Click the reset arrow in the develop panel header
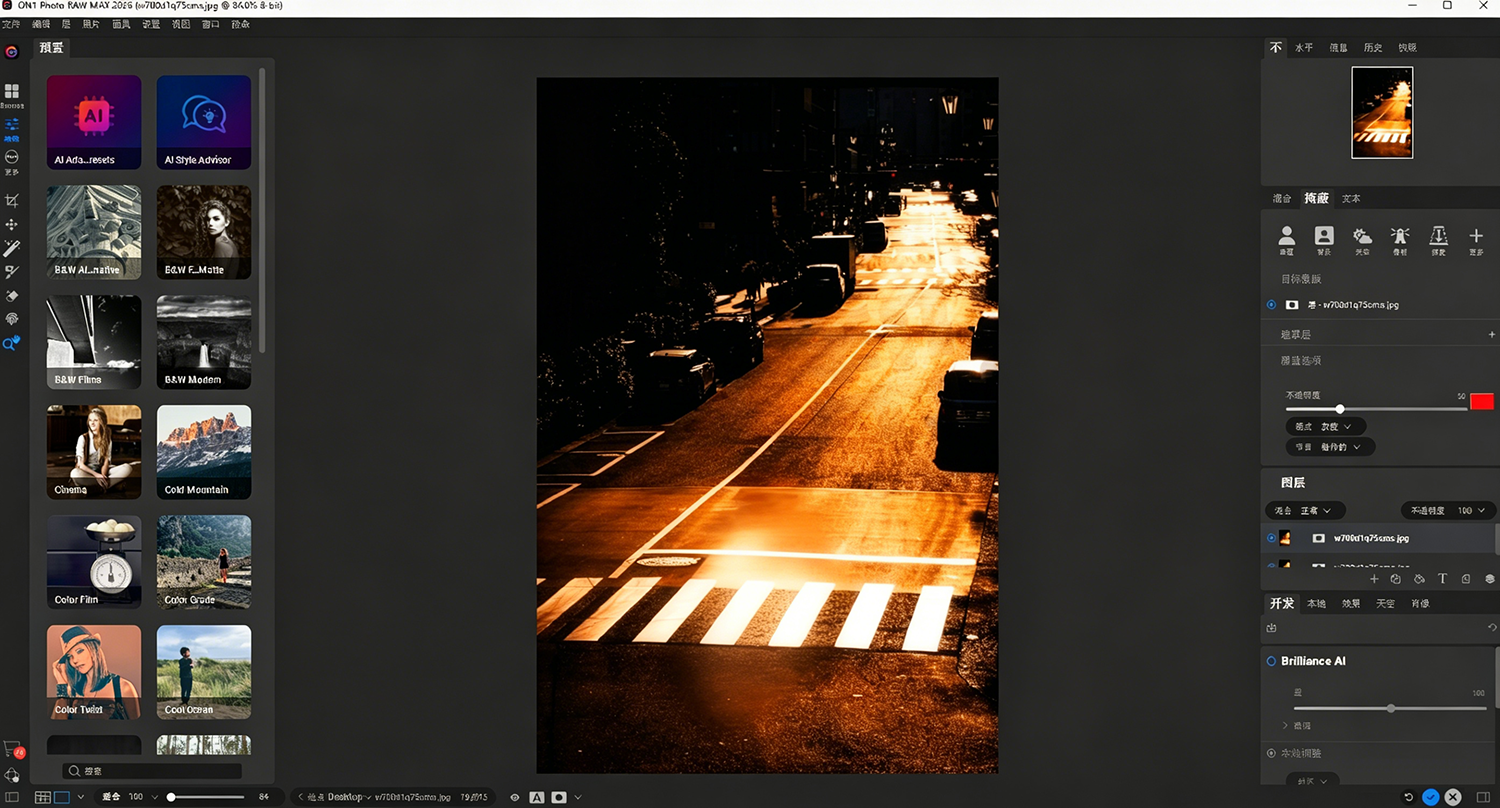This screenshot has height=808, width=1500. pos(1492,628)
